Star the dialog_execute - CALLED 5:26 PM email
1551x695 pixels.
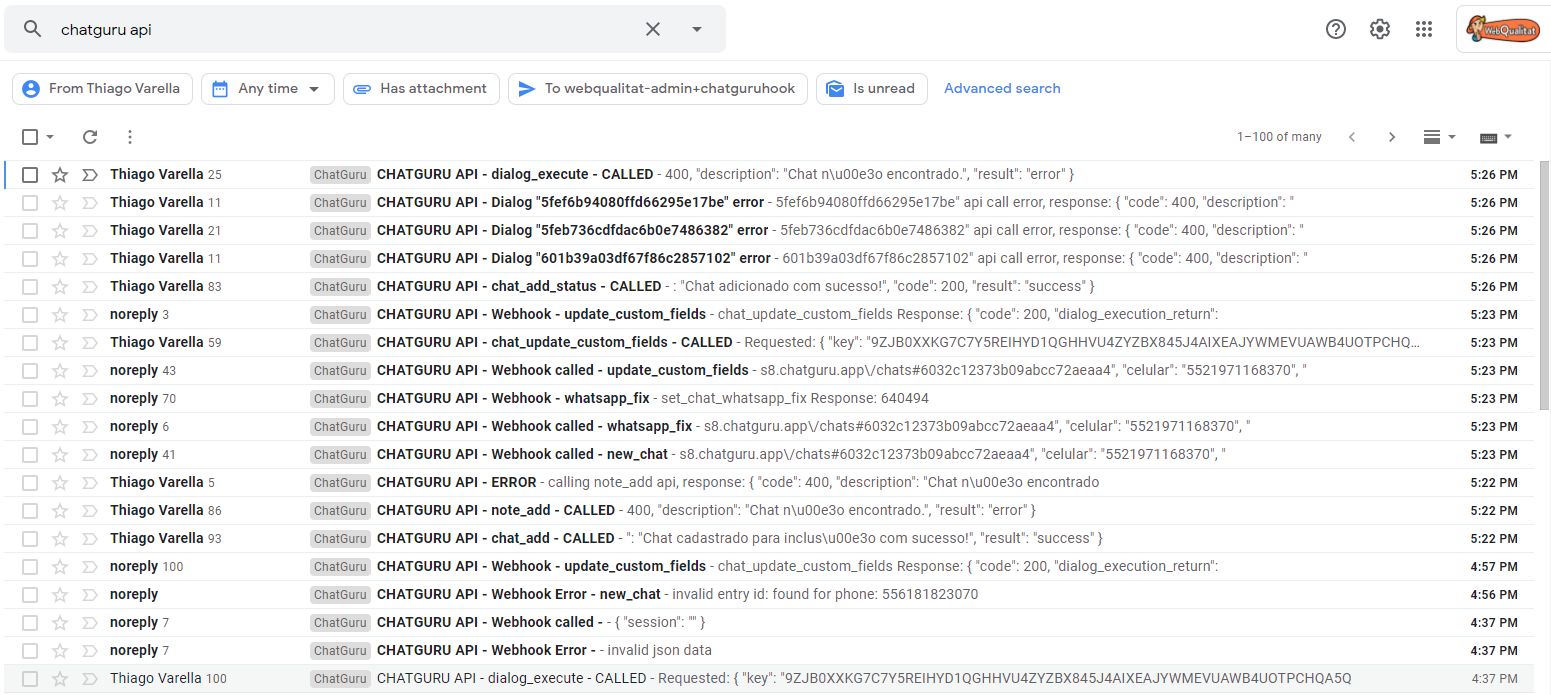coord(60,175)
